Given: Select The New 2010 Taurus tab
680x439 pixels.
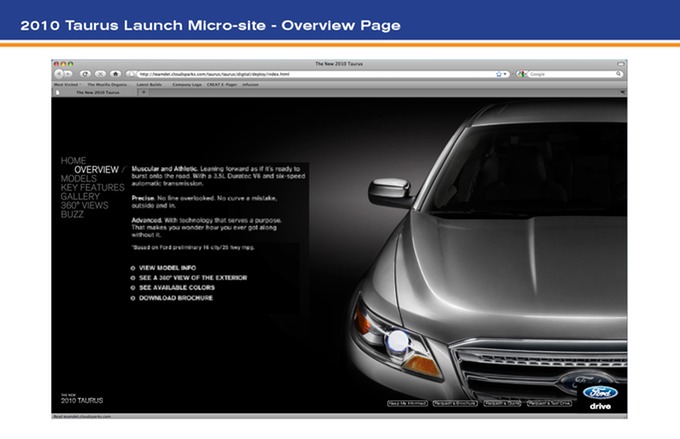Looking at the screenshot, I should click(x=95, y=92).
